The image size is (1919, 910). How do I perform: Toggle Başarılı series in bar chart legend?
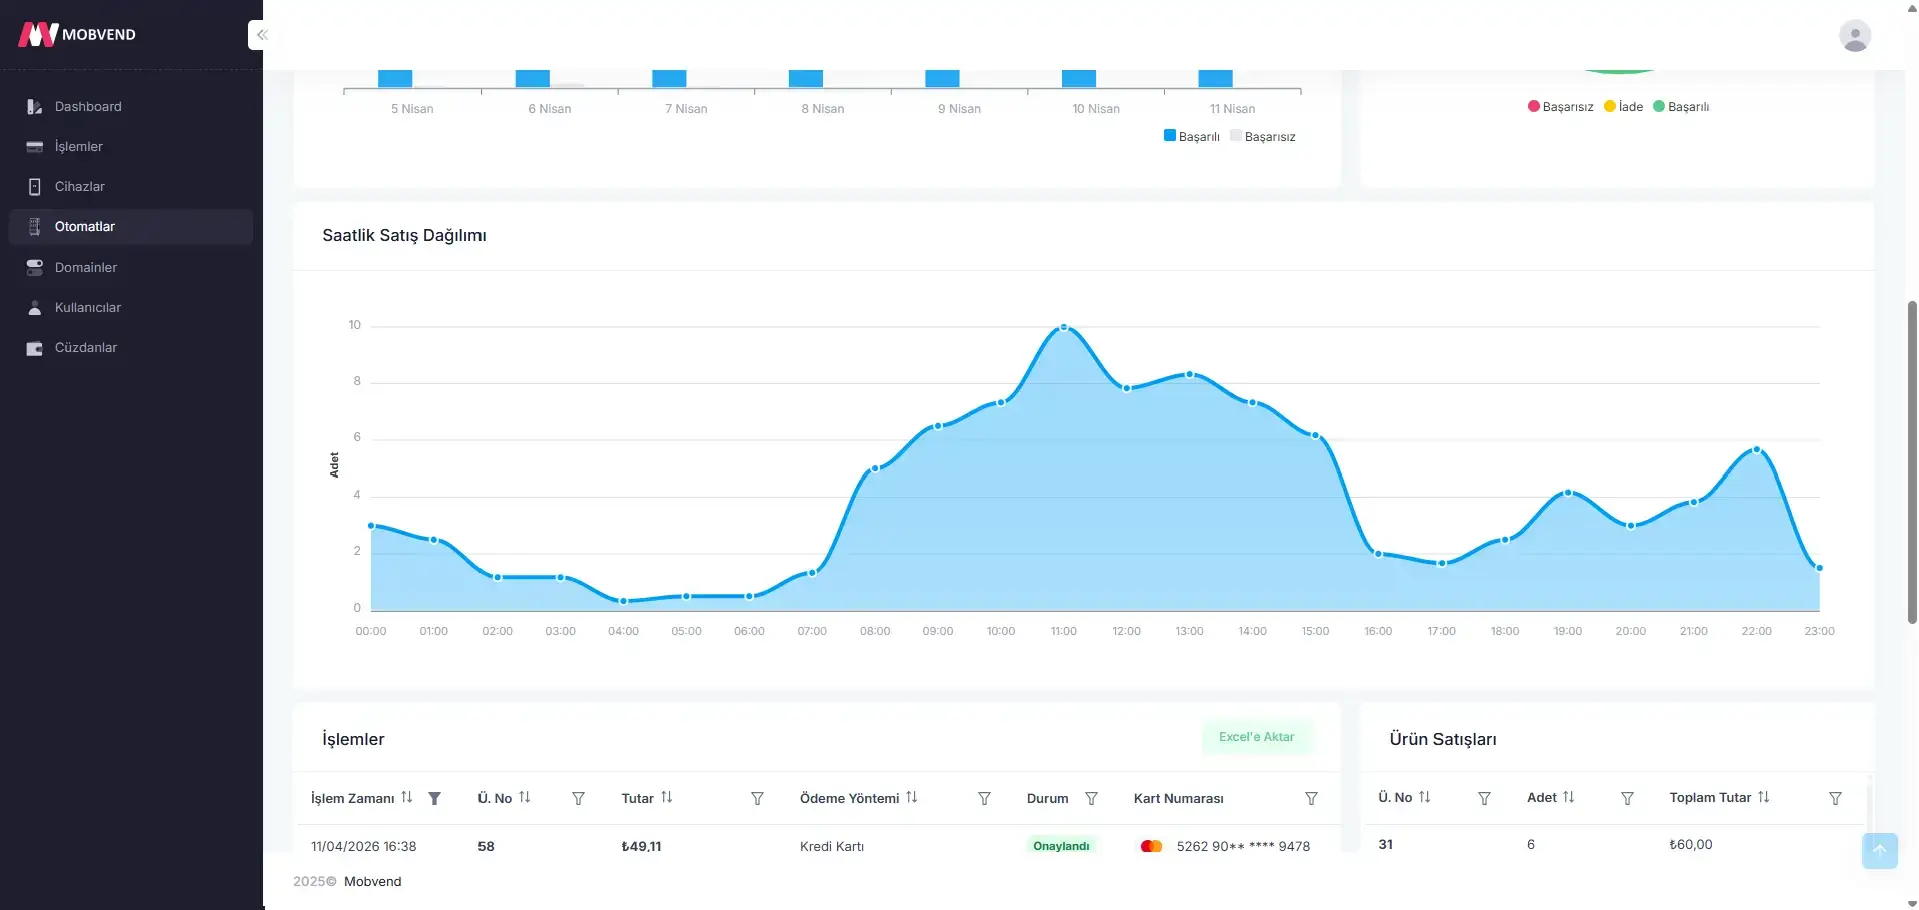(x=1191, y=136)
